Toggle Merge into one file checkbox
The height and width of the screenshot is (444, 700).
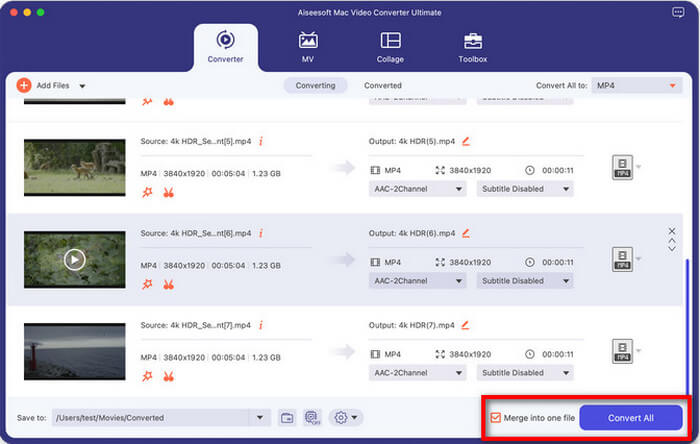pos(496,418)
